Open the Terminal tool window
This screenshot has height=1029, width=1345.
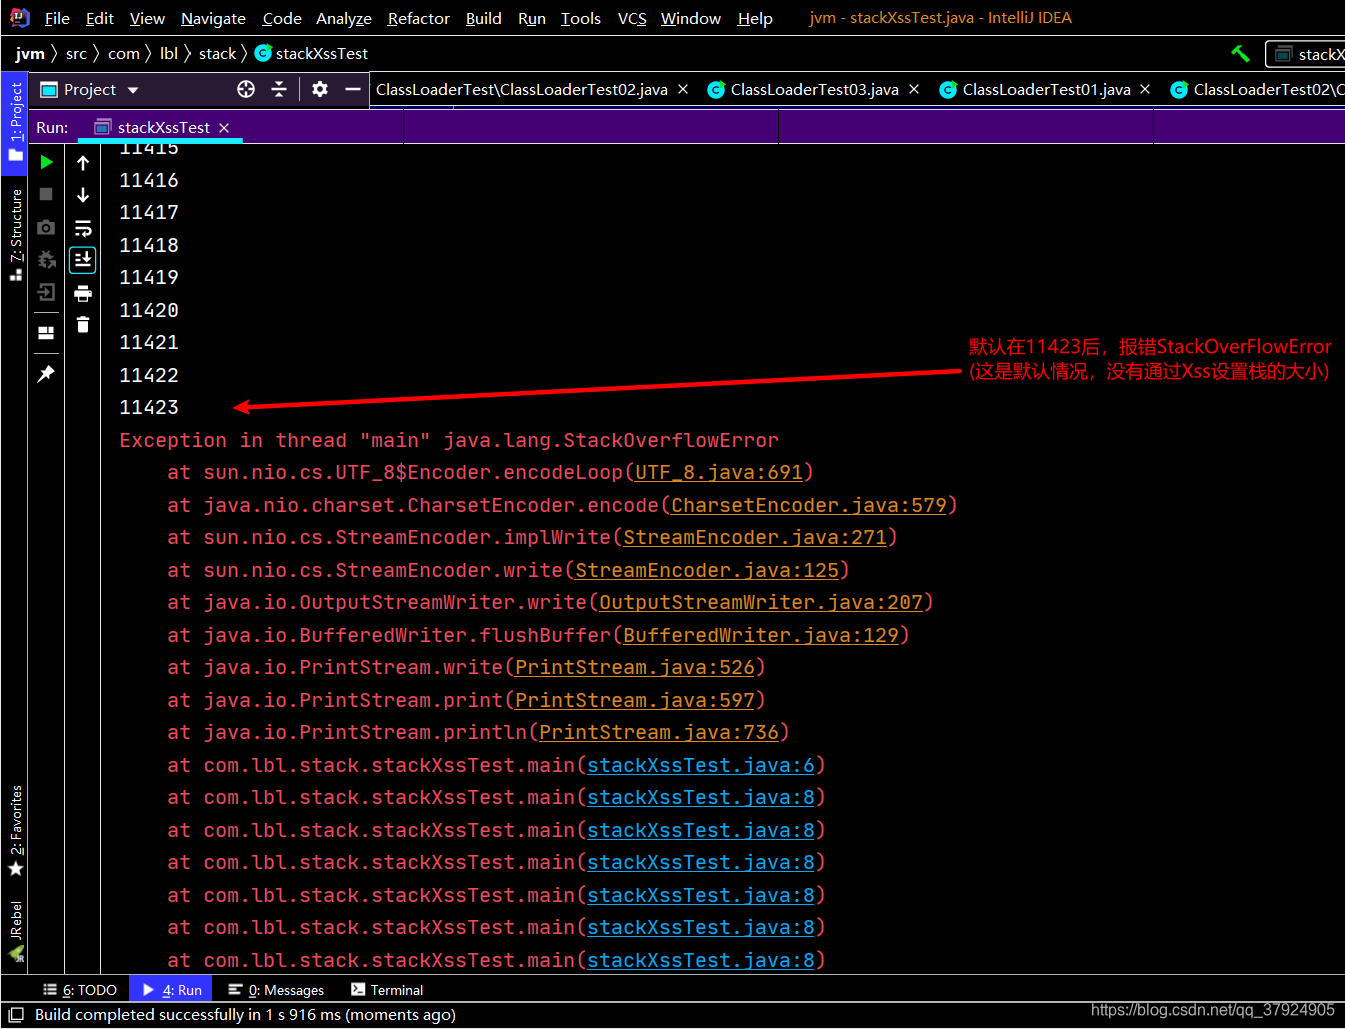[387, 990]
